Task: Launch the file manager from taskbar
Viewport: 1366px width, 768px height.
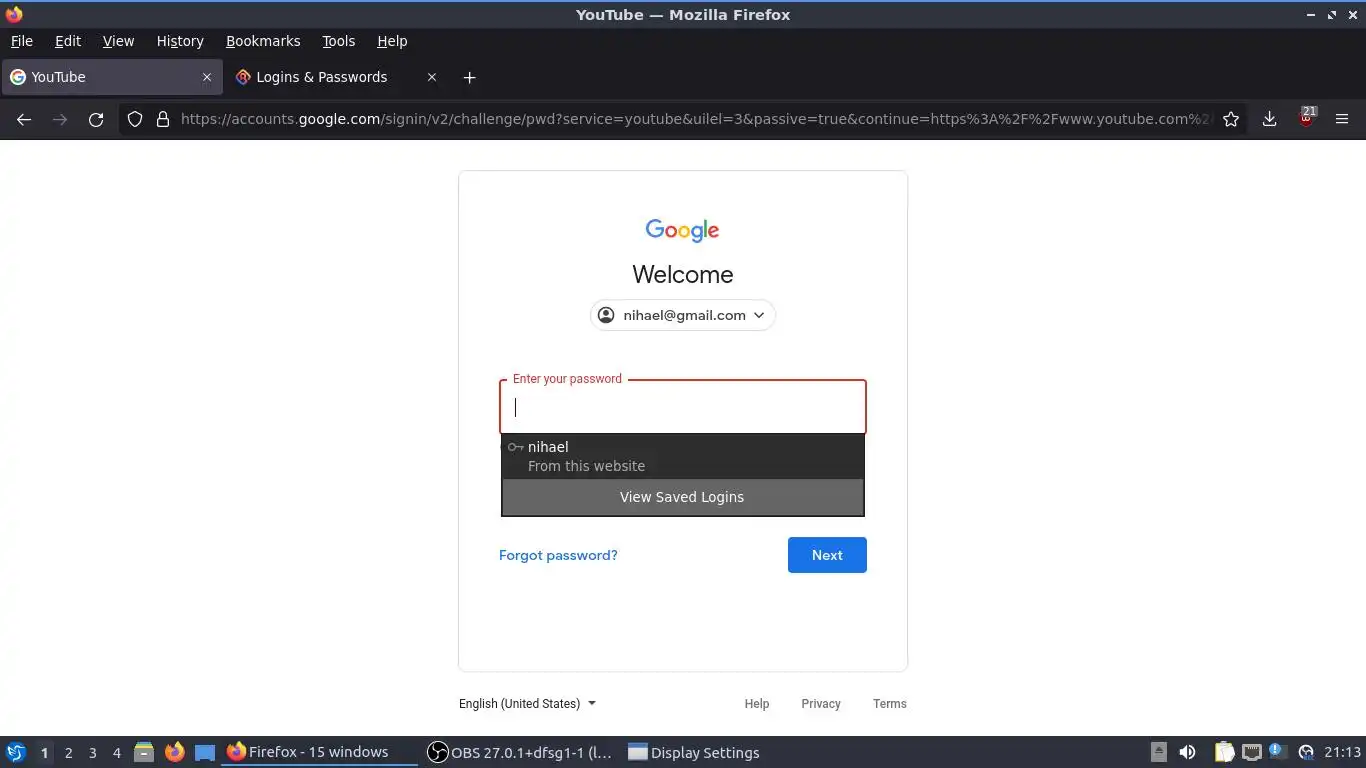Action: [144, 752]
